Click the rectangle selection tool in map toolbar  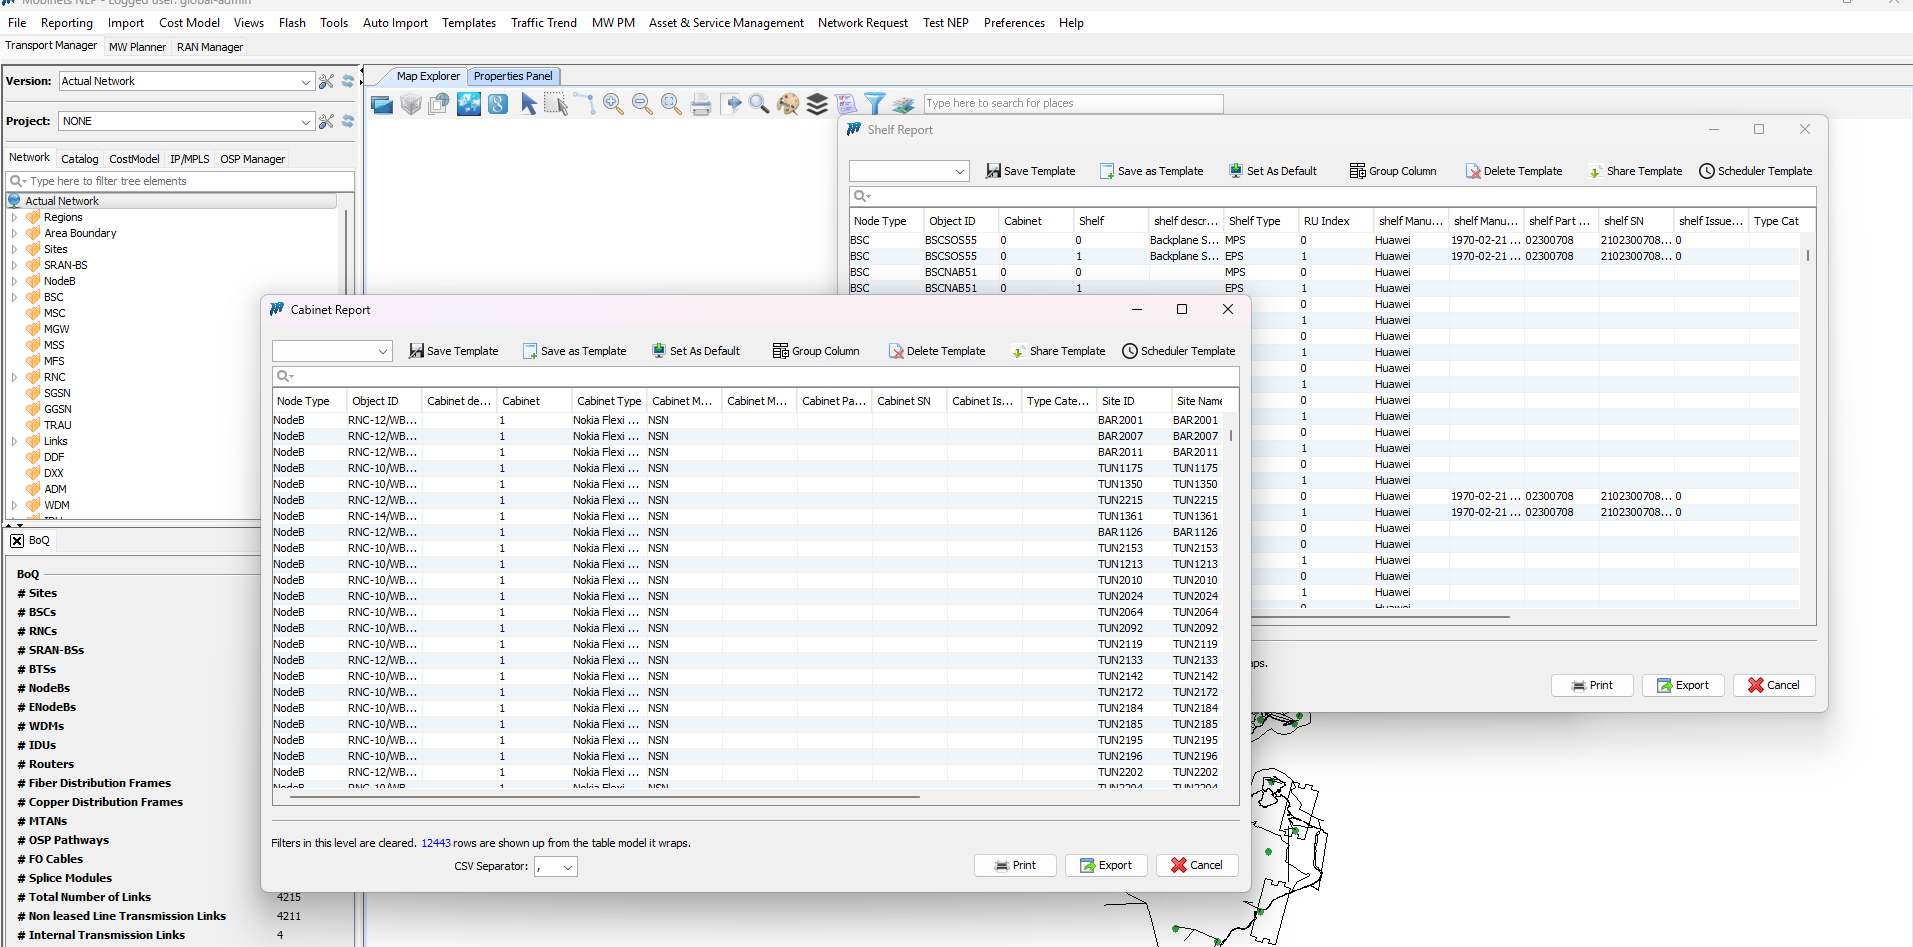pyautogui.click(x=556, y=104)
